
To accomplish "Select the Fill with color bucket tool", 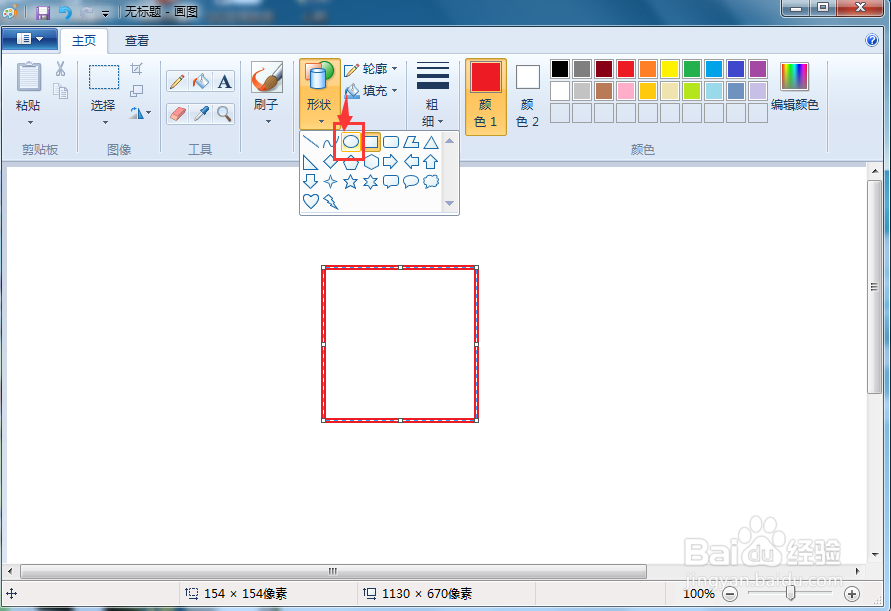I will tap(201, 81).
